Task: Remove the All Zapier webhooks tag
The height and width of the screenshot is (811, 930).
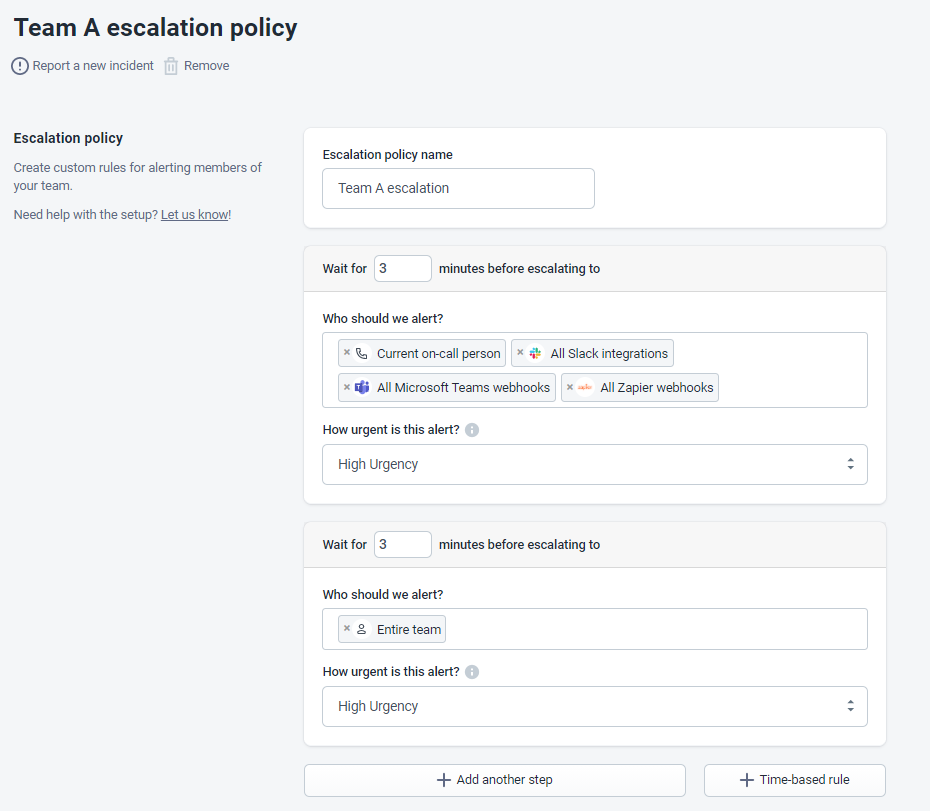Action: click(x=570, y=387)
